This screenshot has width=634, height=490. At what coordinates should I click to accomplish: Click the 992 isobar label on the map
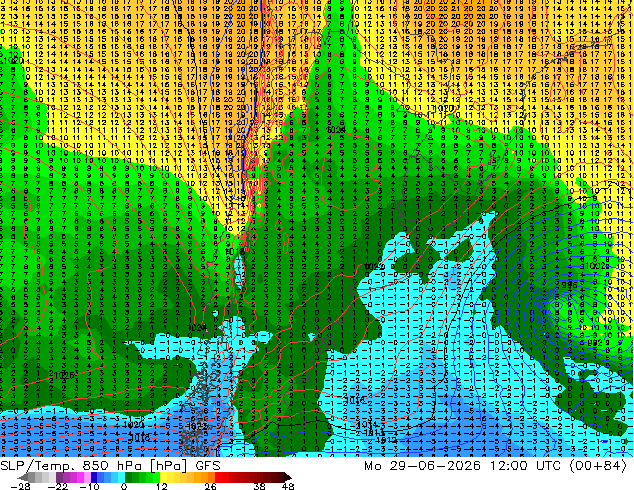pyautogui.click(x=595, y=342)
